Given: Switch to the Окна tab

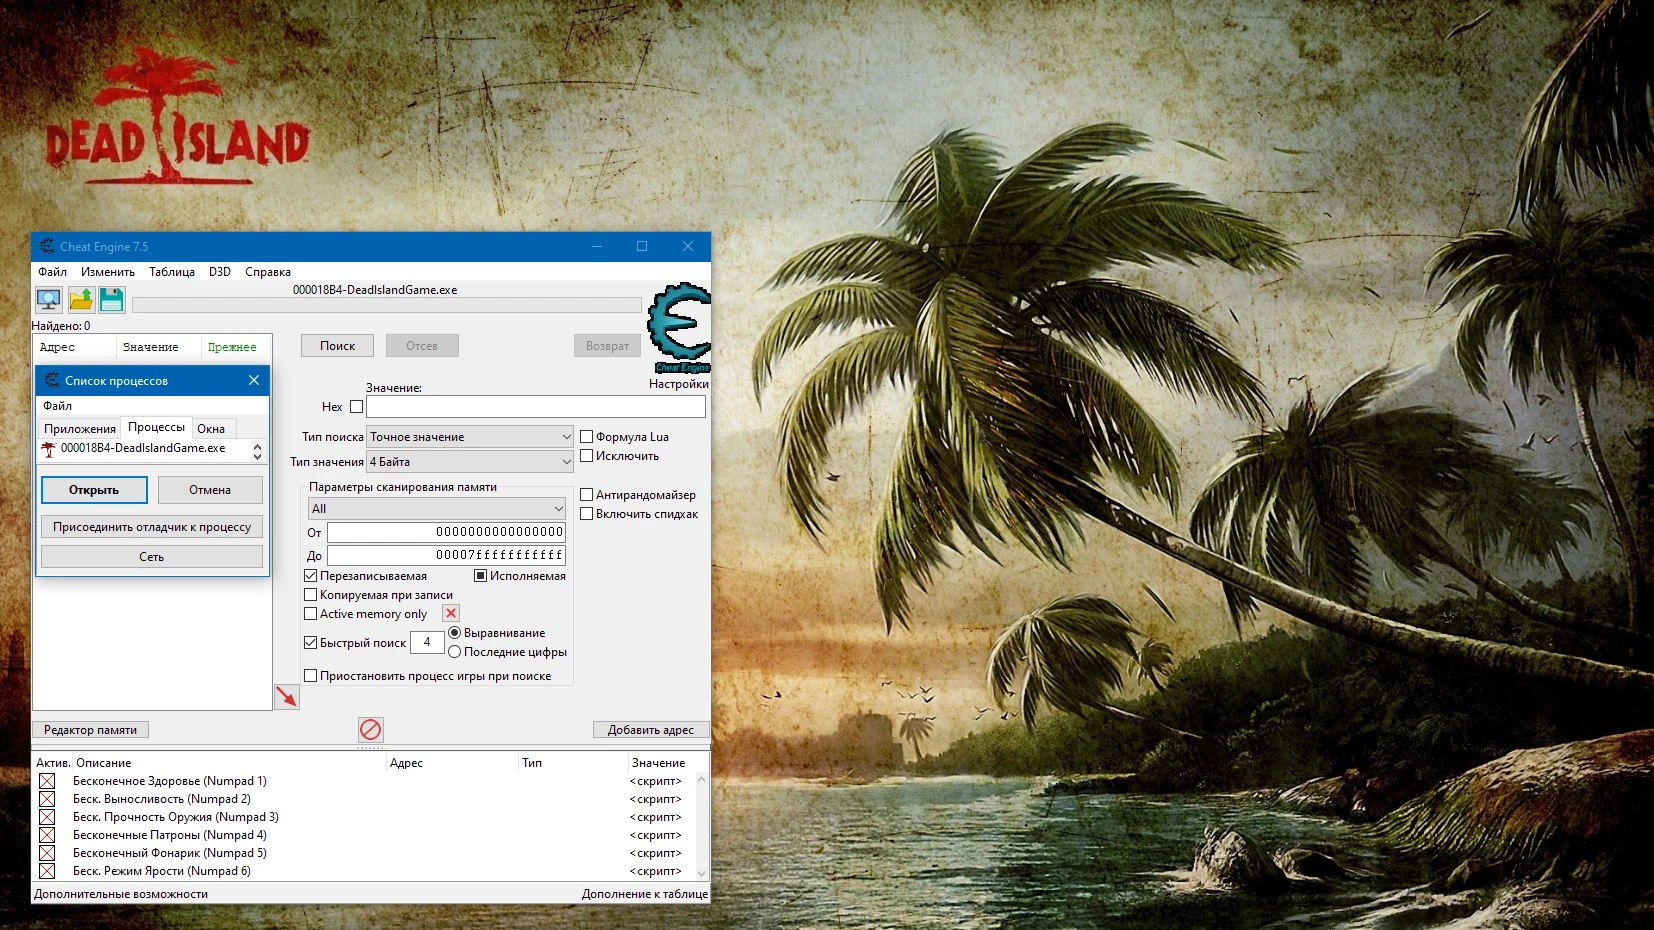Looking at the screenshot, I should 212,427.
